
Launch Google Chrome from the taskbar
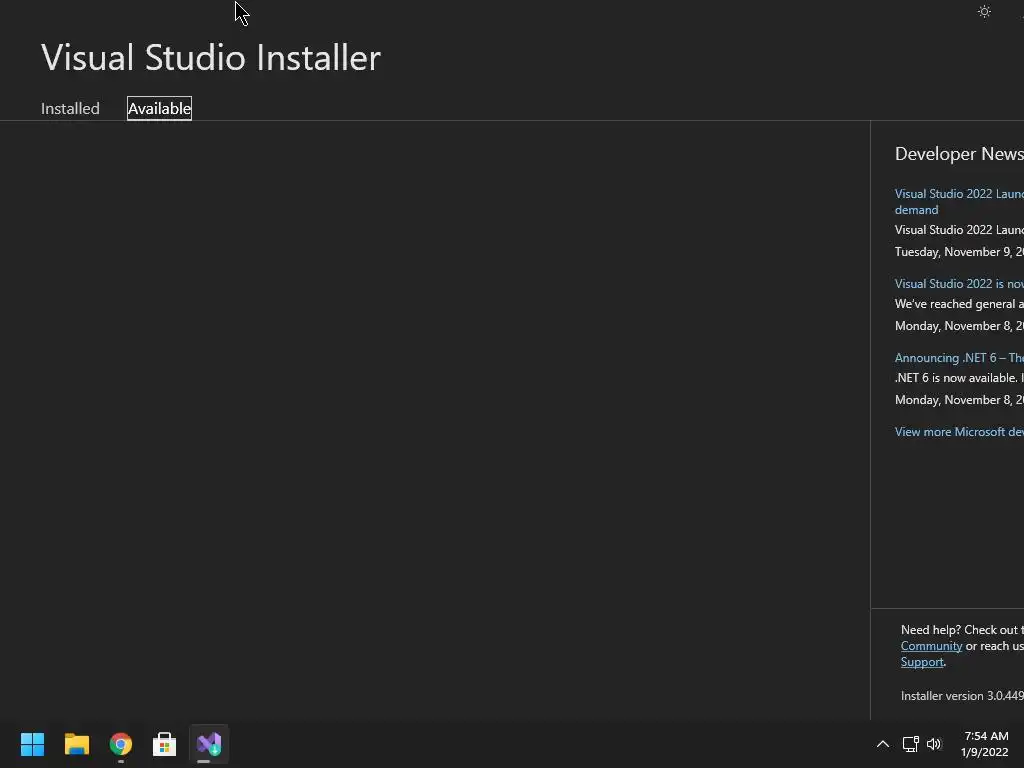[x=121, y=744]
